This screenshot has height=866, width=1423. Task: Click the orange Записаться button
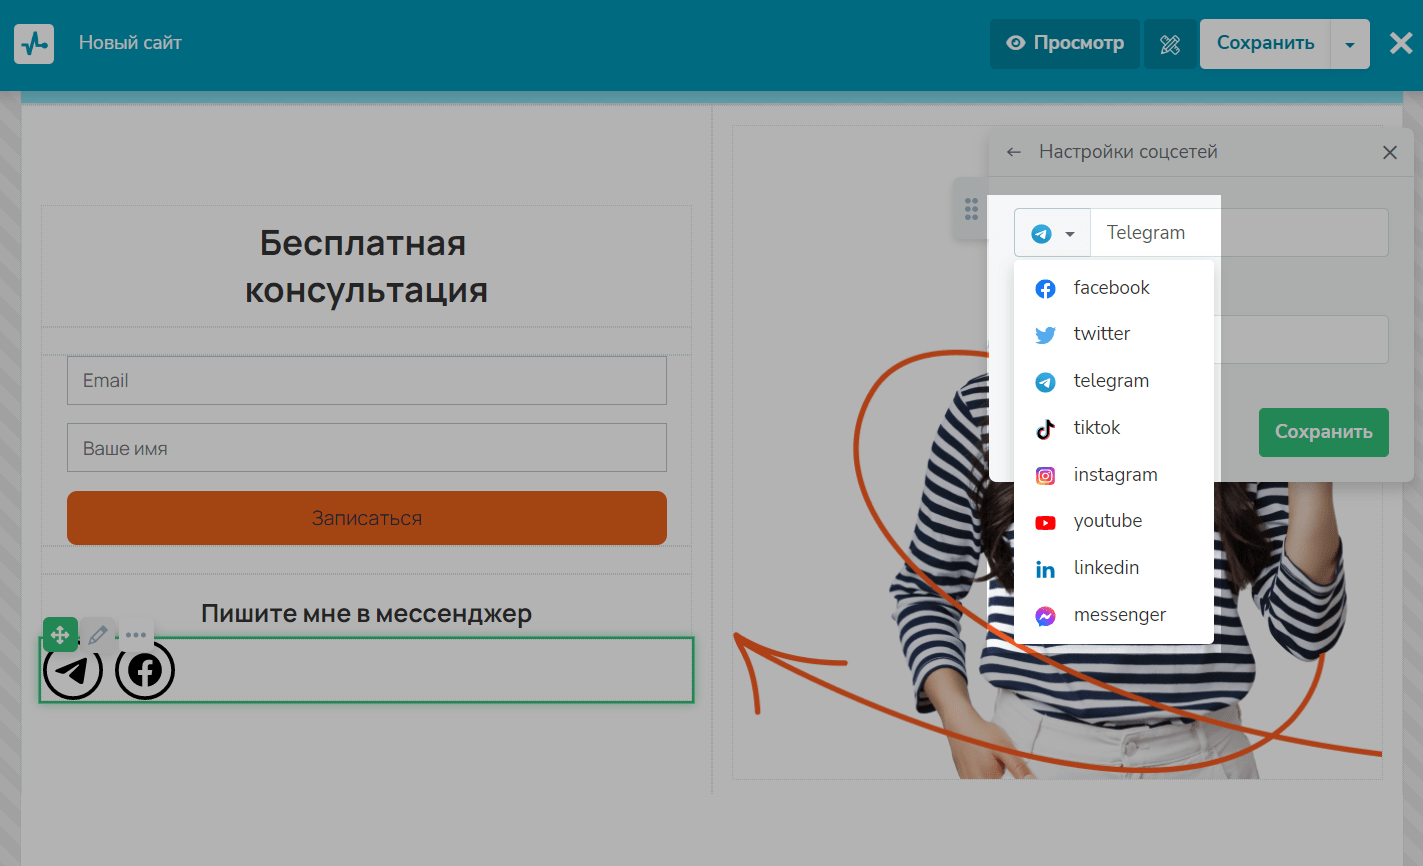366,518
